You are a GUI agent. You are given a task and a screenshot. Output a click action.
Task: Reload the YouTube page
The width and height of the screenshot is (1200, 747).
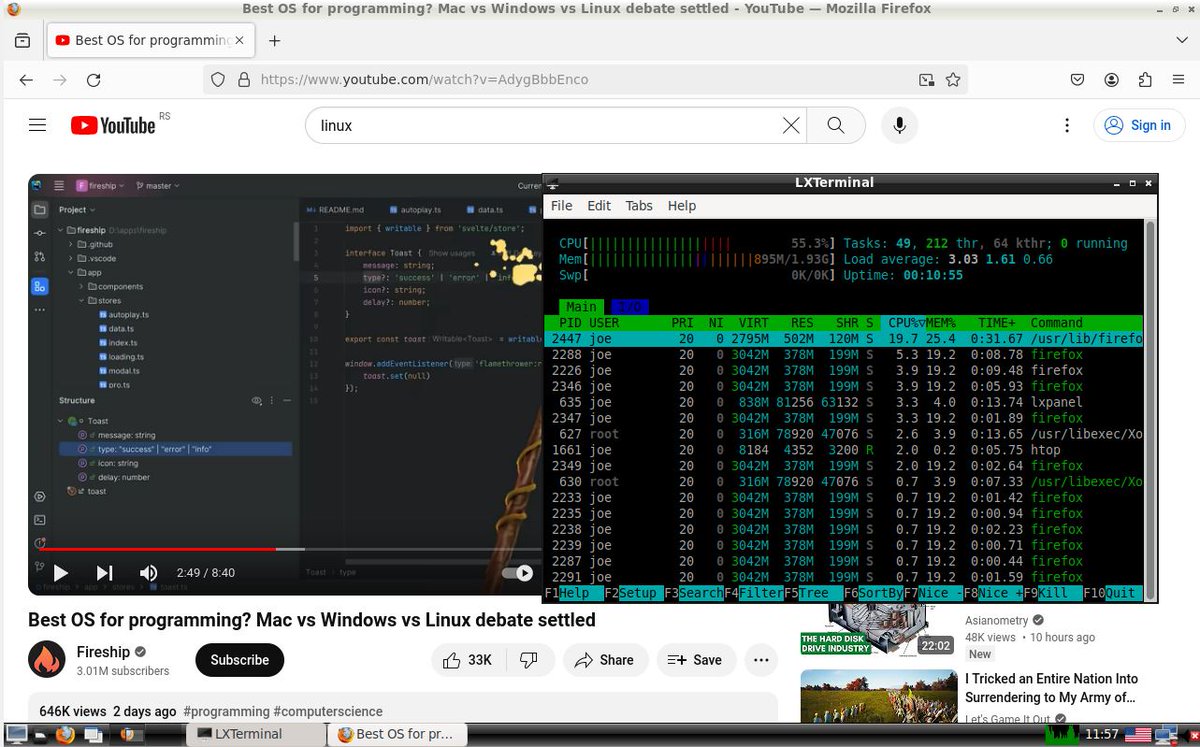93,80
